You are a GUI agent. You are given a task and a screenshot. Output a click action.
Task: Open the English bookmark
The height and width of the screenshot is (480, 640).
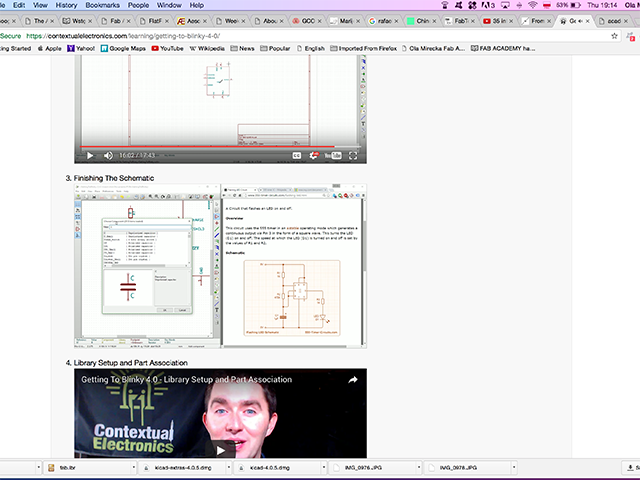311,48
